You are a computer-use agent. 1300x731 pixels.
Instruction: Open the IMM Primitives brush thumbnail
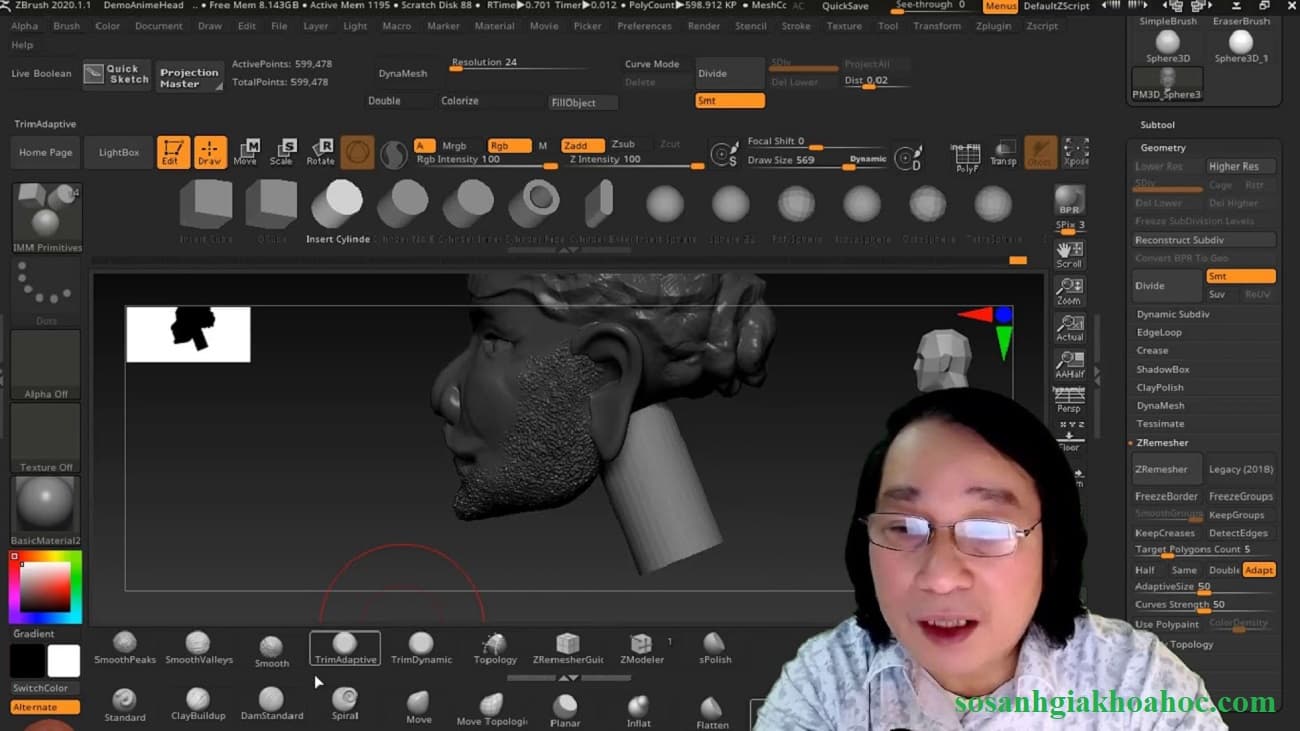point(46,217)
